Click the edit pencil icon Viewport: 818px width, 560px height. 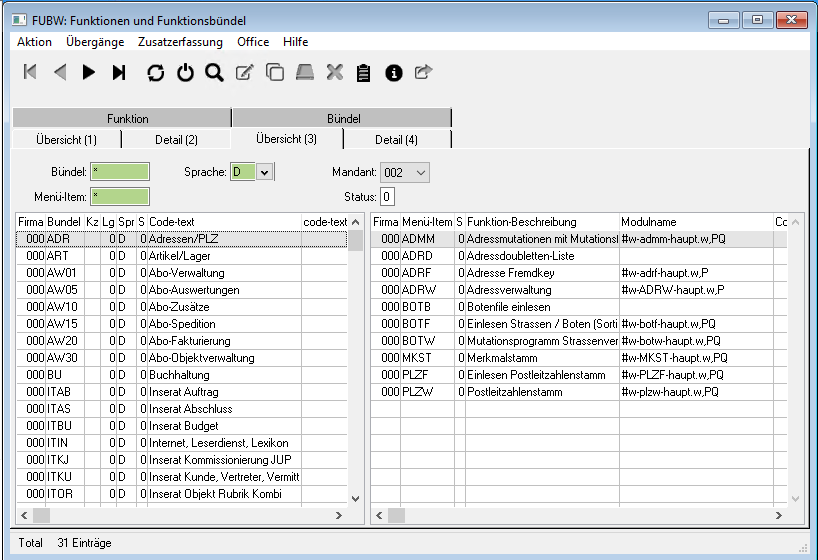click(244, 72)
